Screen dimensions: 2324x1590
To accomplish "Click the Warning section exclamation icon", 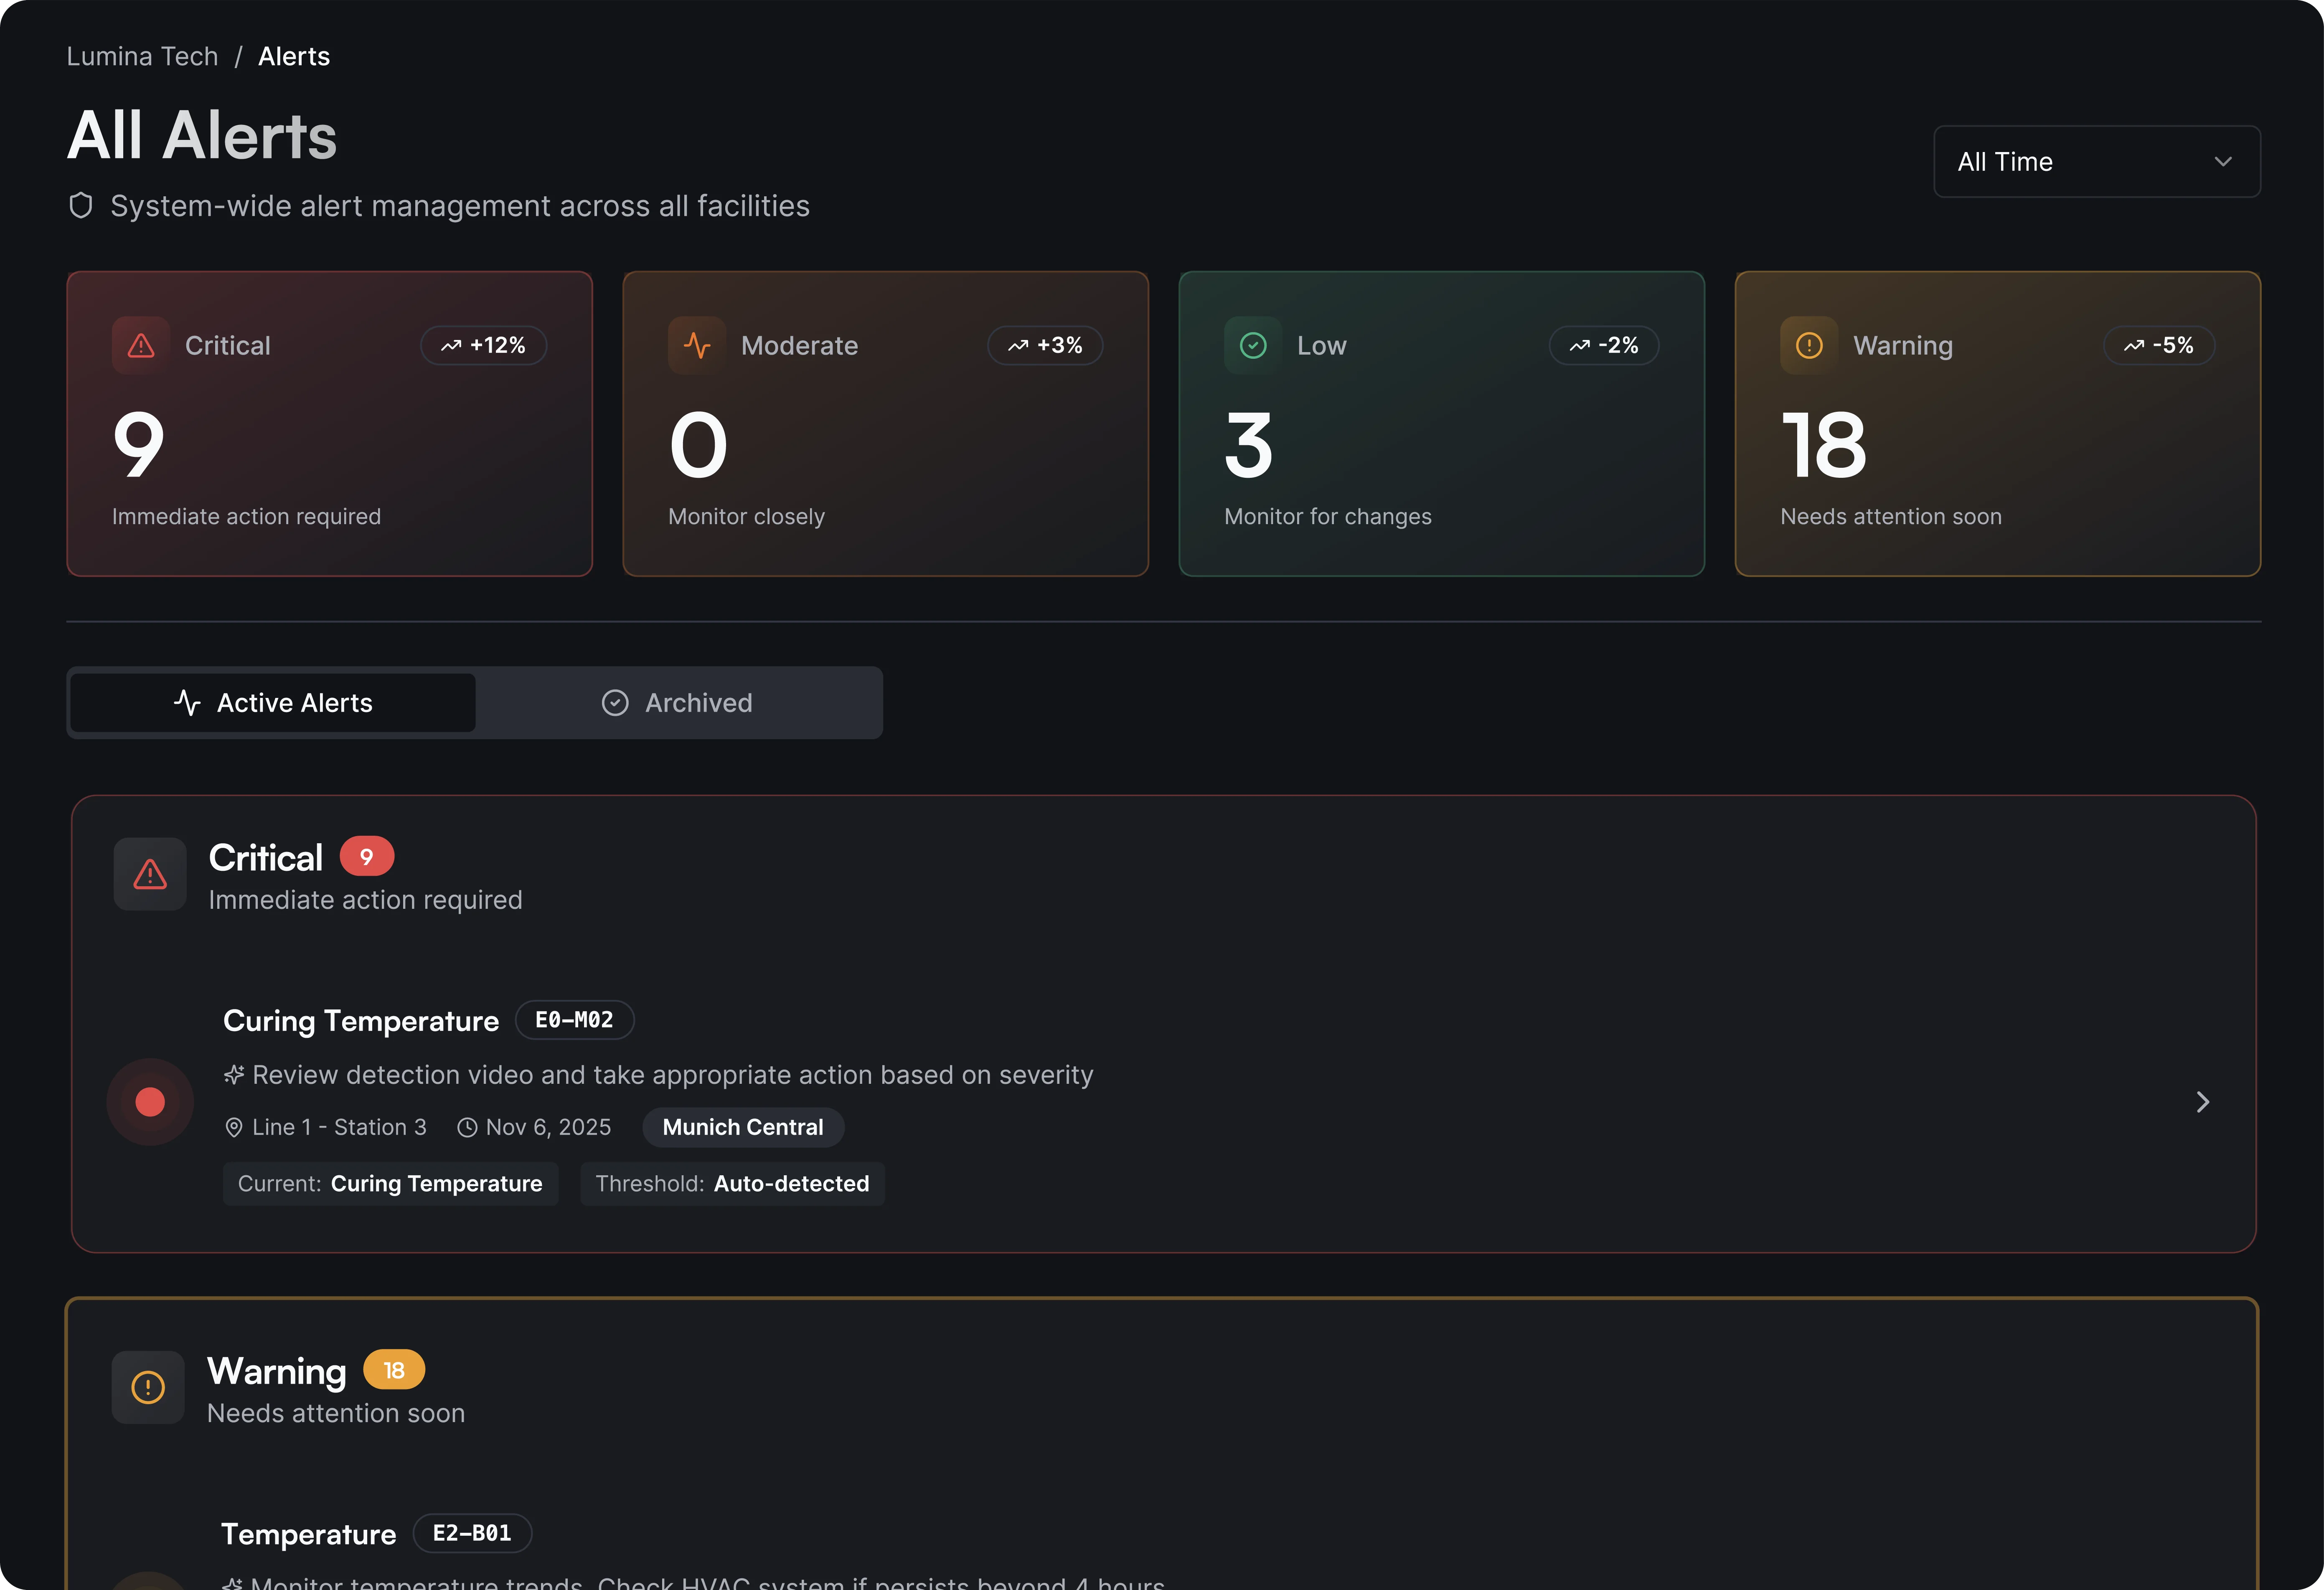I will tap(148, 1387).
